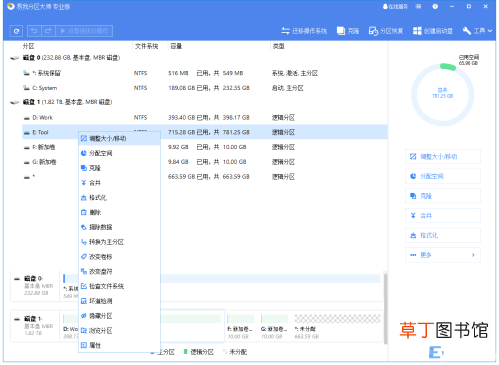499x365 pixels.
Task: Click the 未分配 legend entry
Action: point(235,352)
